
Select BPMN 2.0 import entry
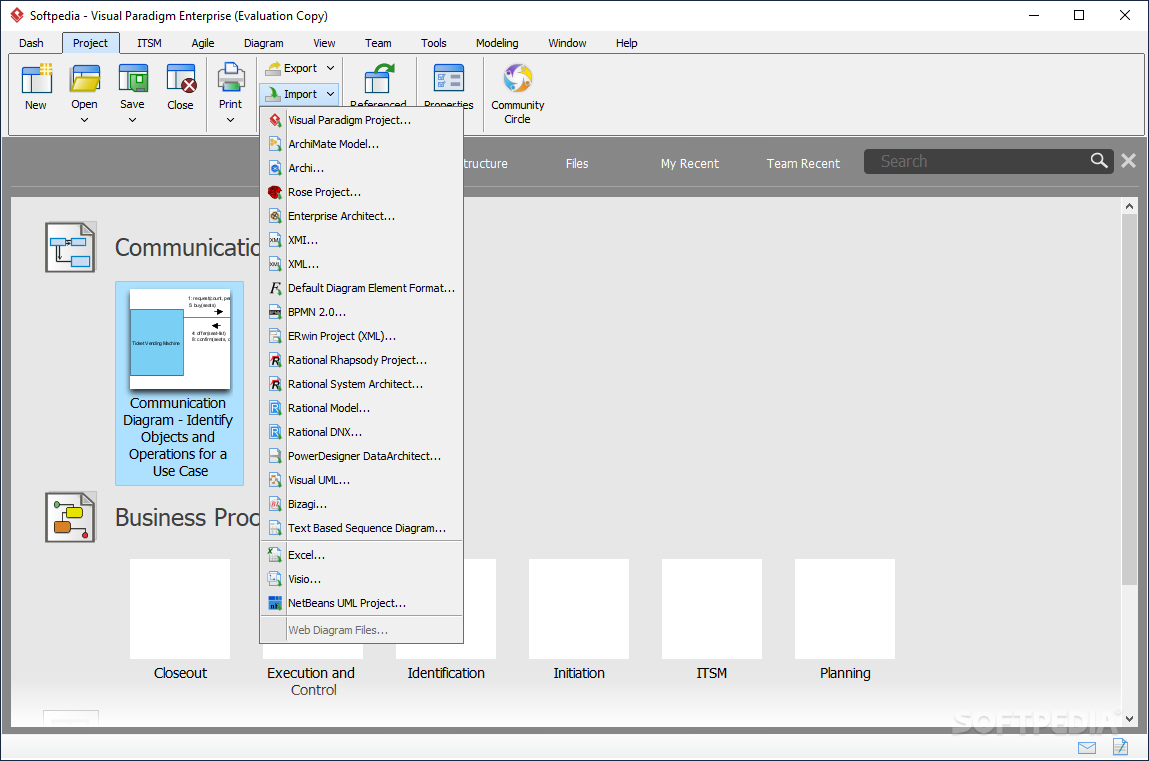click(x=361, y=312)
